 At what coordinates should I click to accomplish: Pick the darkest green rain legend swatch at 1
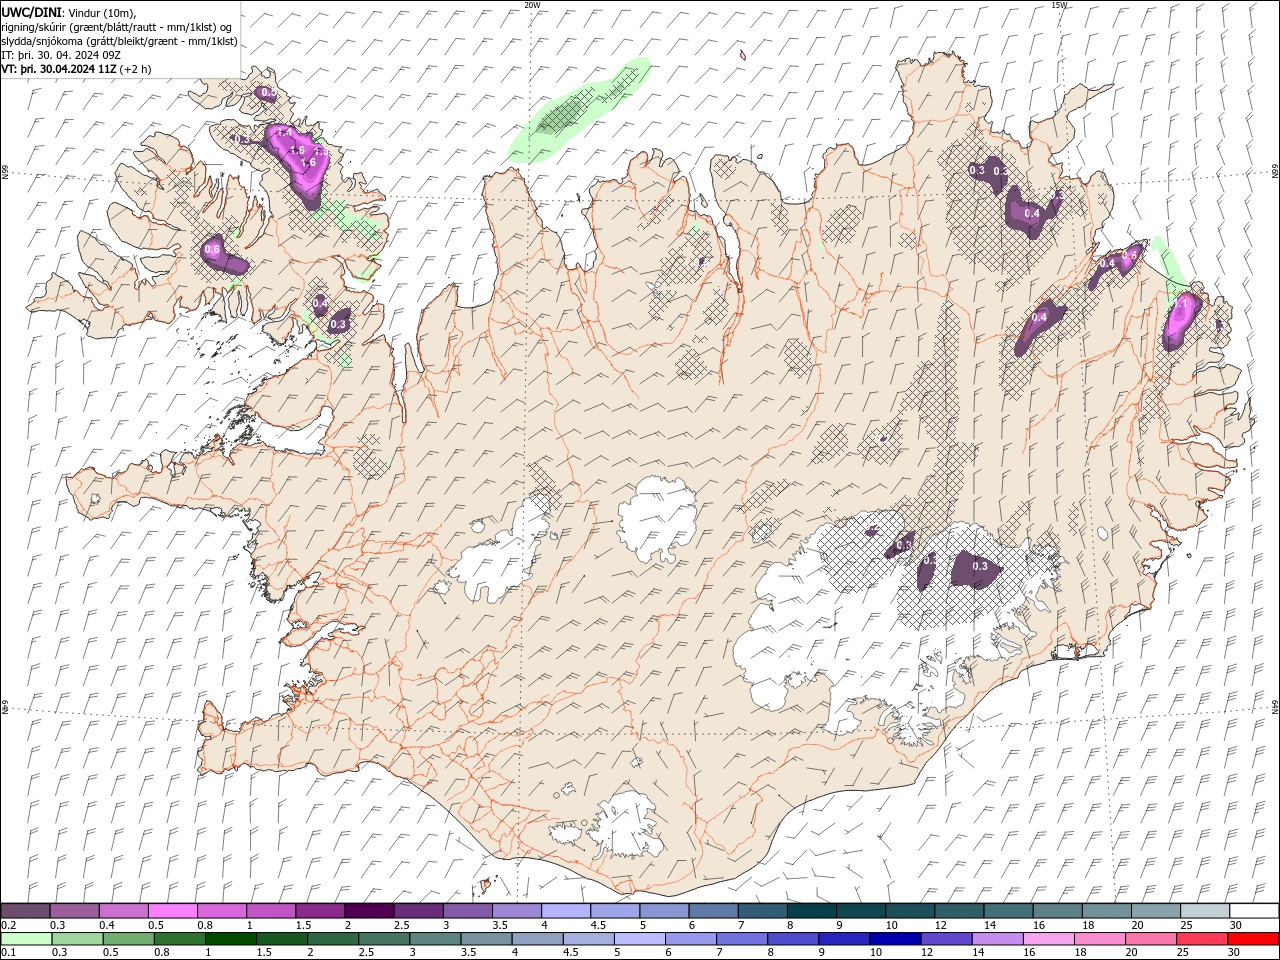point(230,939)
